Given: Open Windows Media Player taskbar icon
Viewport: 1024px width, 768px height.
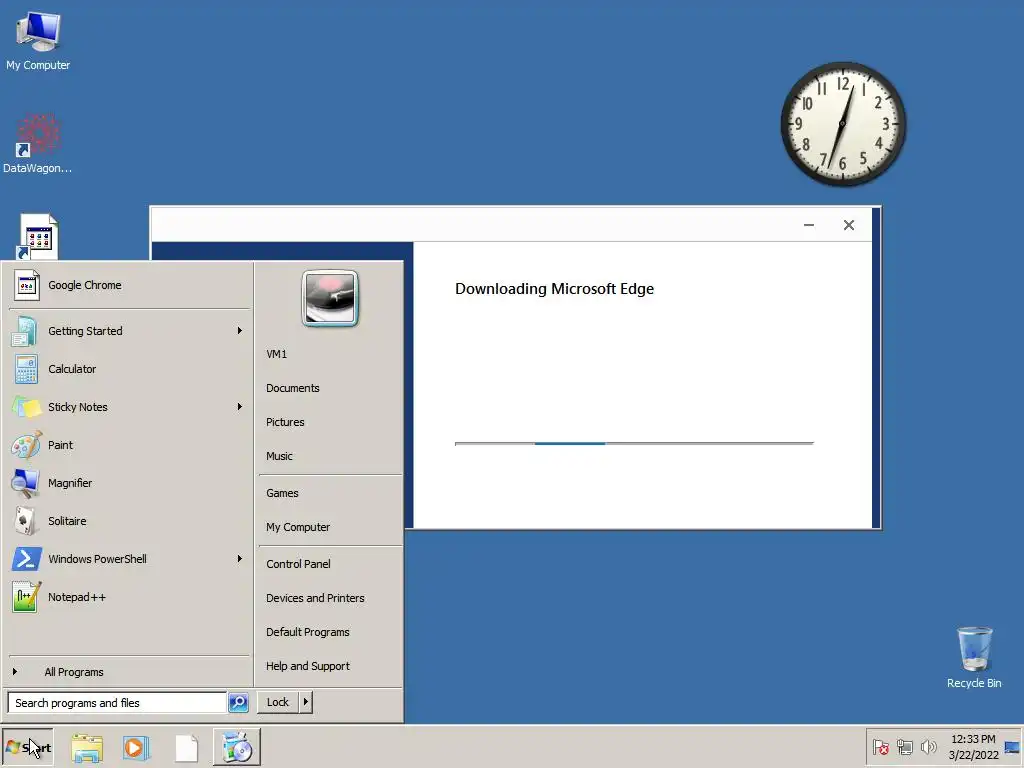Looking at the screenshot, I should [136, 748].
